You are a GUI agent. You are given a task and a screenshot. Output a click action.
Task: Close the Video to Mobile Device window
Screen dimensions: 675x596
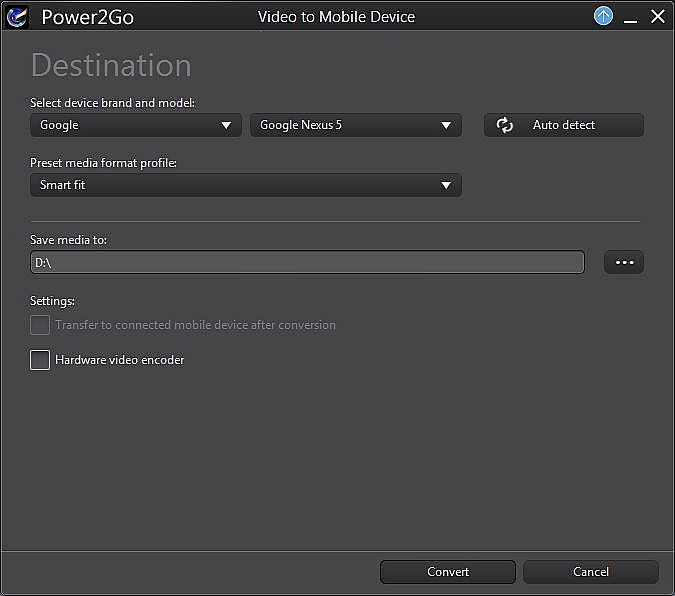pyautogui.click(x=658, y=16)
